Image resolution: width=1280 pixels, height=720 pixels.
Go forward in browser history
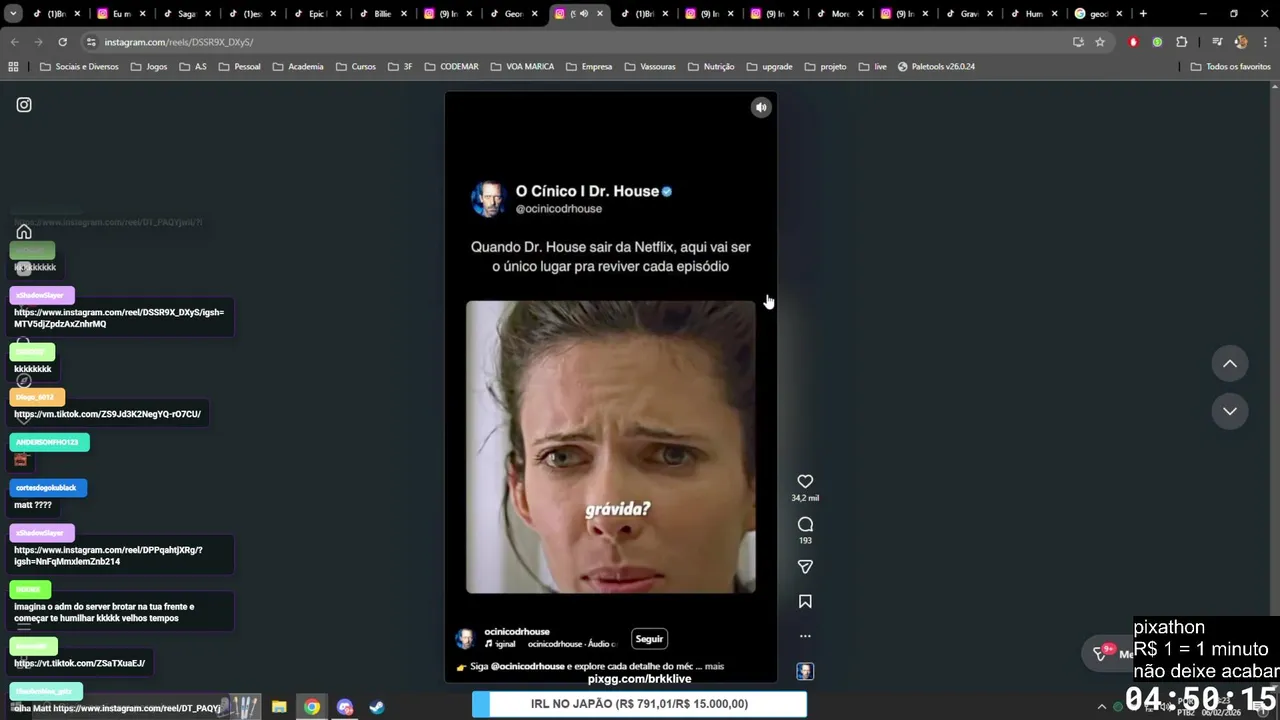tap(38, 42)
